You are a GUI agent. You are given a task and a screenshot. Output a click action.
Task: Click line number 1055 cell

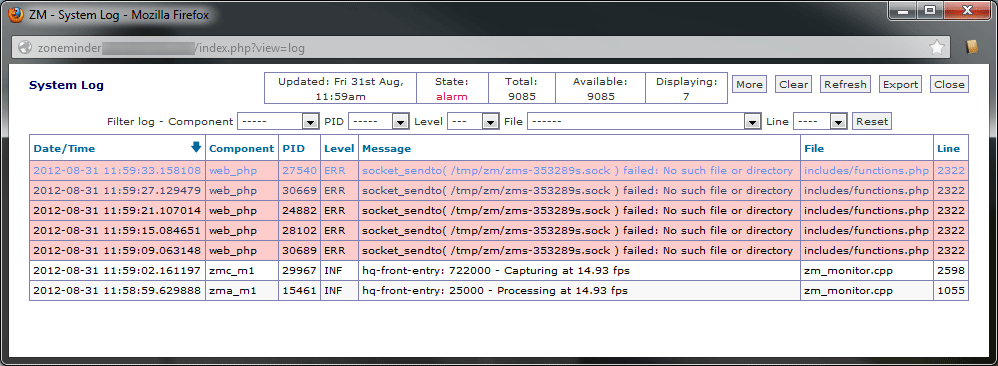pos(951,290)
